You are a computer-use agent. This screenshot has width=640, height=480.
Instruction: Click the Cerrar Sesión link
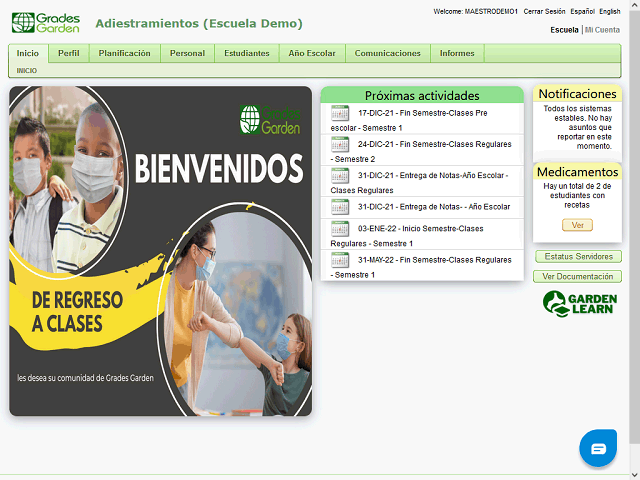click(544, 11)
